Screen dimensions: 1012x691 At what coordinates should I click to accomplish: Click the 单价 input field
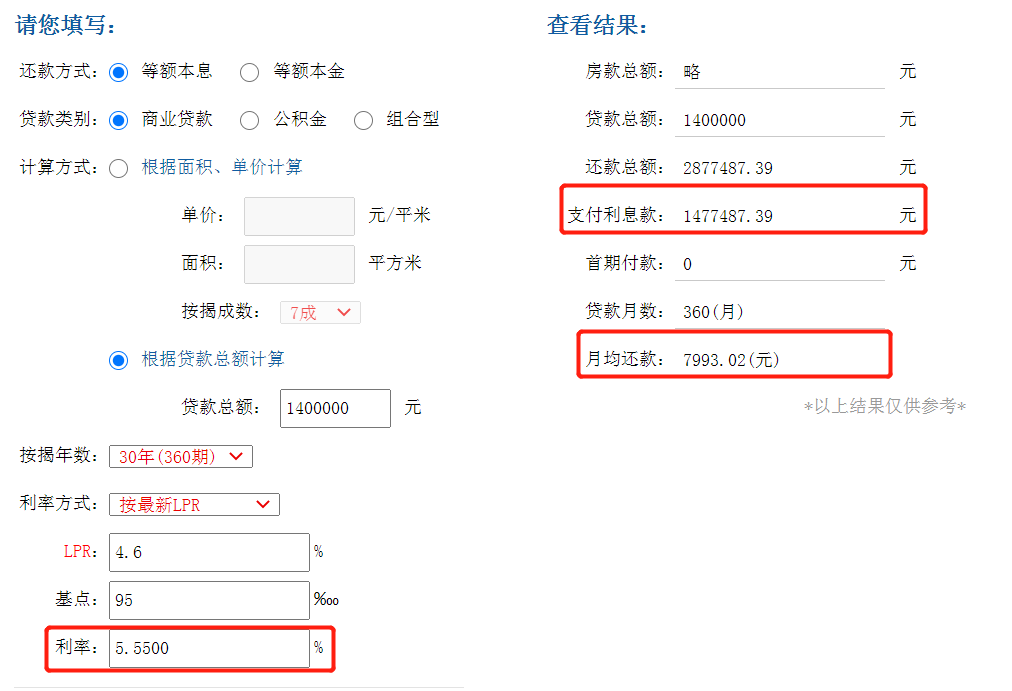[299, 216]
